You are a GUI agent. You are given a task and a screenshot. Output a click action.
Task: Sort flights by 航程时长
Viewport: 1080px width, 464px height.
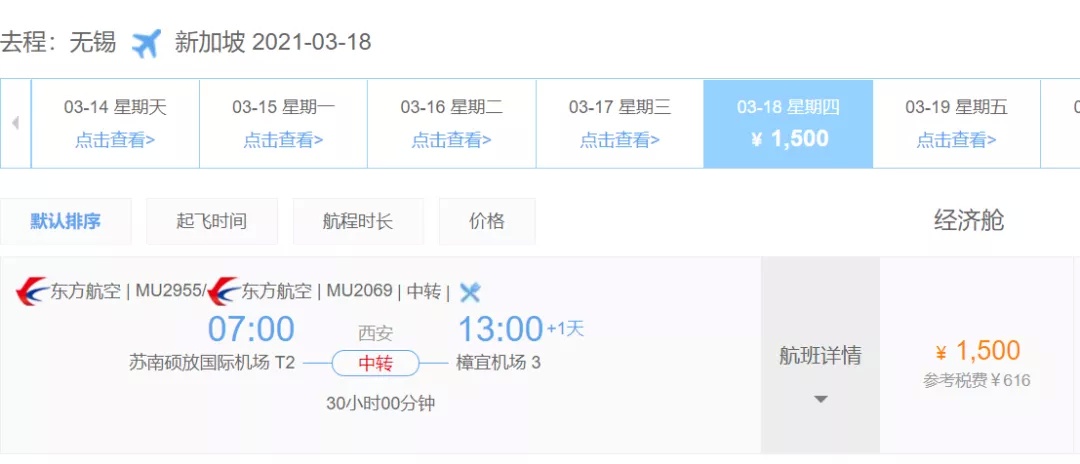(x=358, y=222)
